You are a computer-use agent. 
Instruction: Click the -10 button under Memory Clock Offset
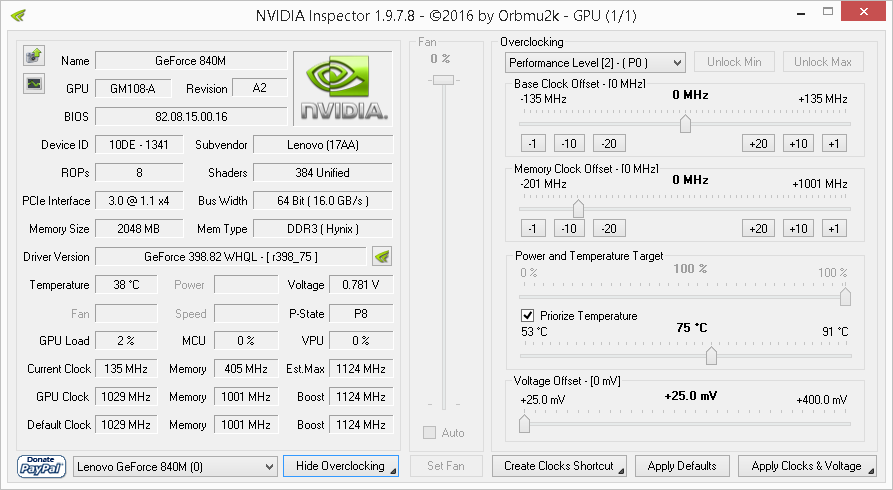[569, 228]
